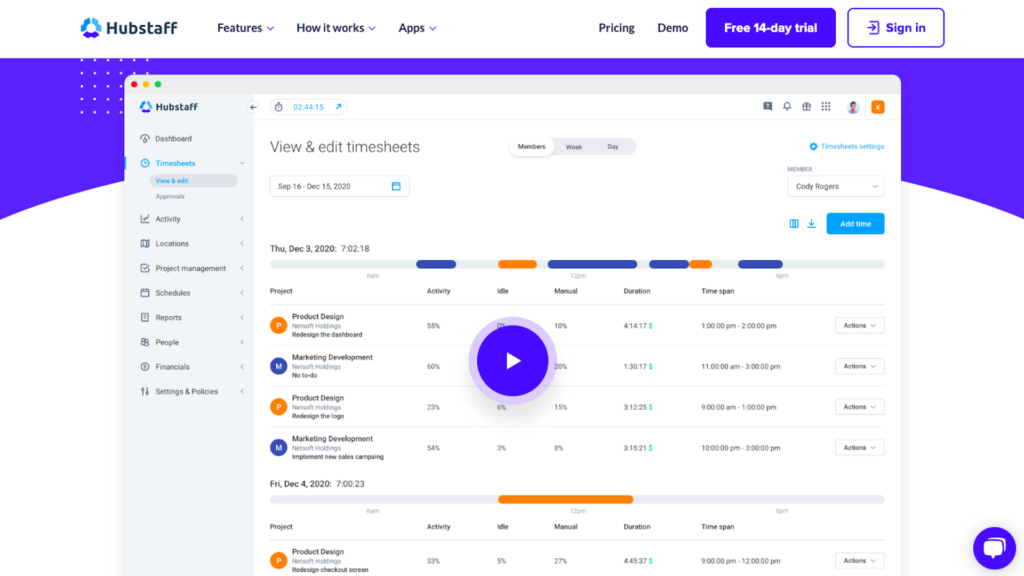Expand the How it works menu
The image size is (1024, 576).
[x=336, y=28]
